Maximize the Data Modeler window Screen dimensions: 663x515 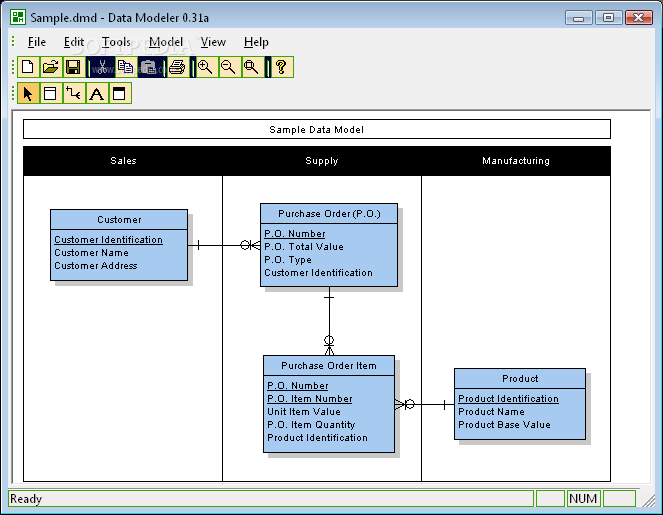[x=608, y=18]
